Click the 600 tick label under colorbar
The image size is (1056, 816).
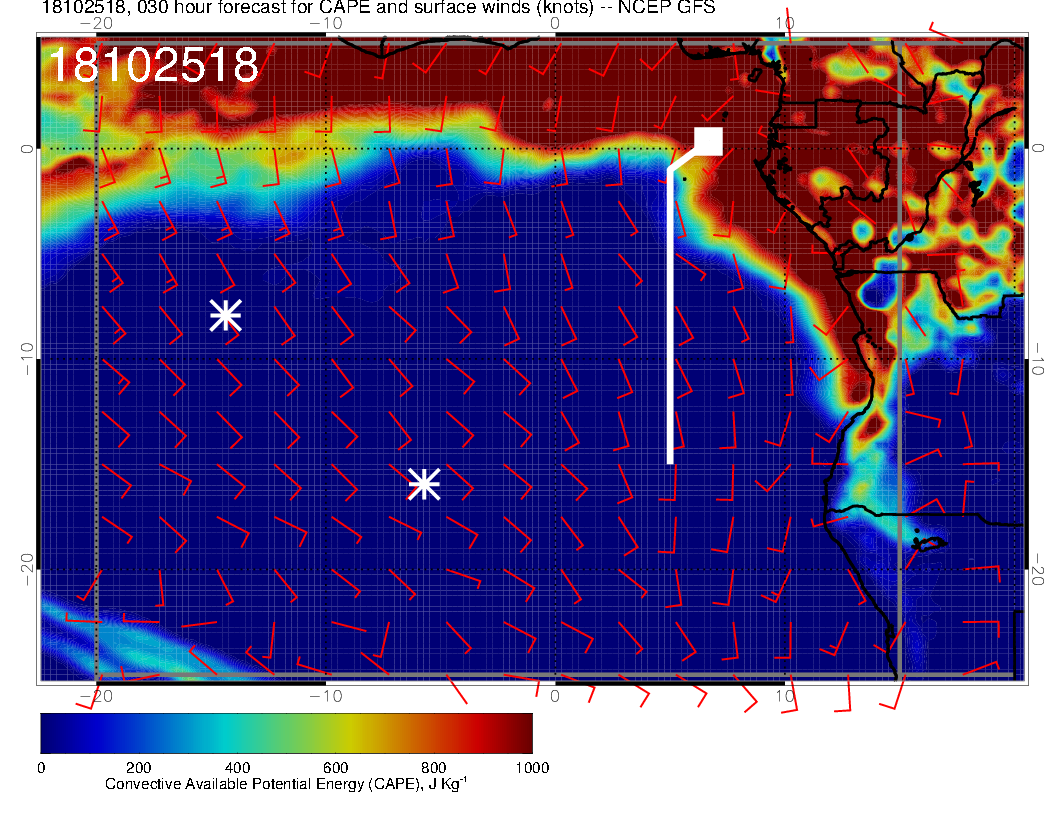(335, 767)
